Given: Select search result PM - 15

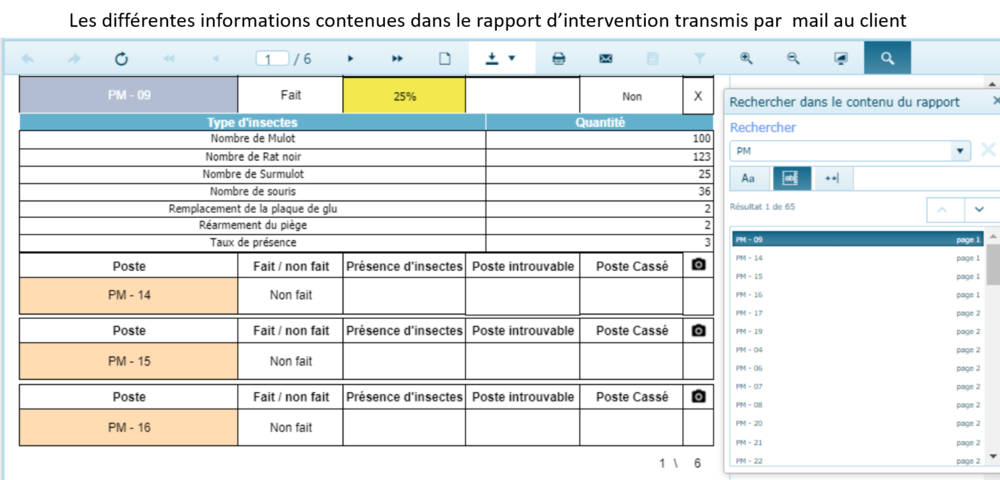Looking at the screenshot, I should click(858, 277).
